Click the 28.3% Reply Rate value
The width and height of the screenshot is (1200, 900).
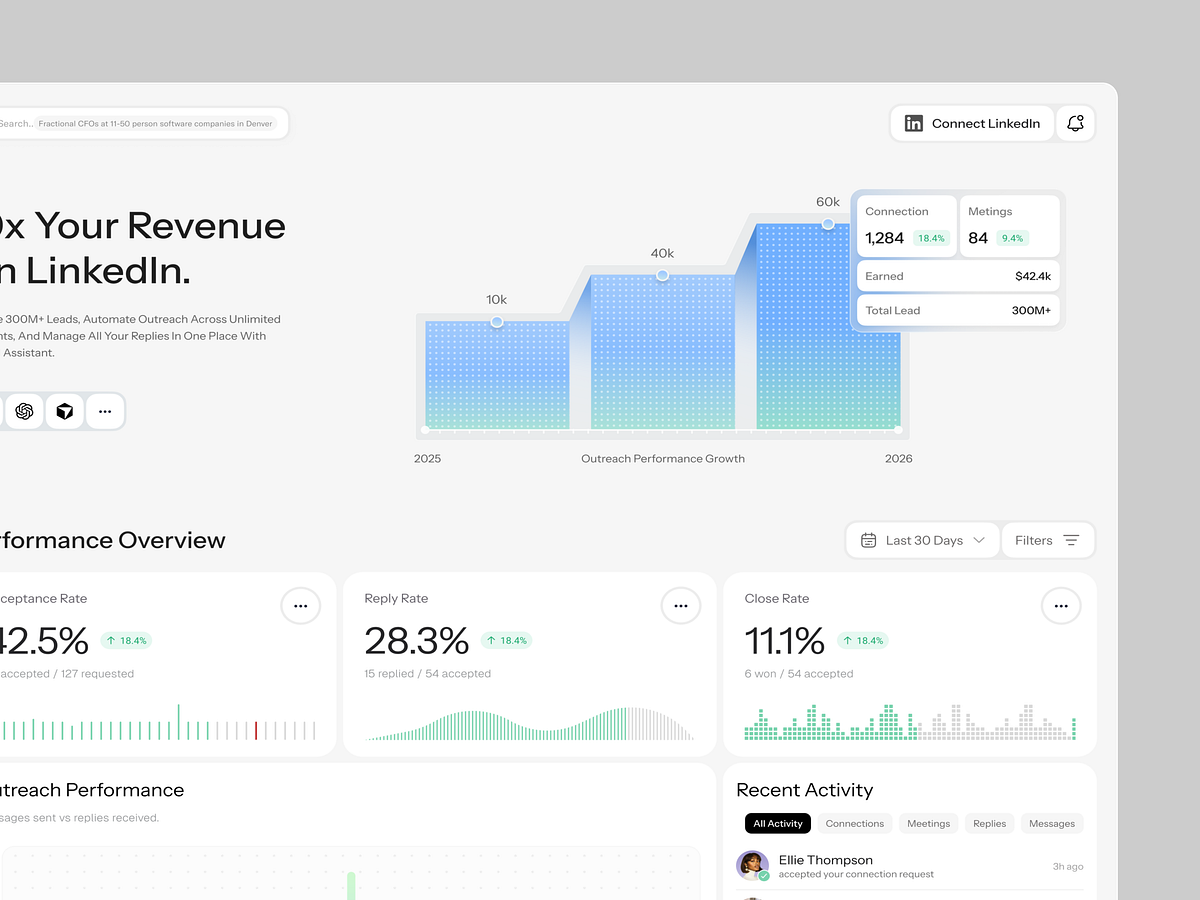coord(417,640)
